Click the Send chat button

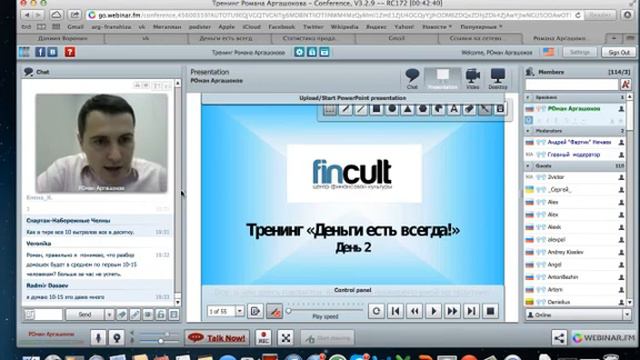tap(85, 314)
